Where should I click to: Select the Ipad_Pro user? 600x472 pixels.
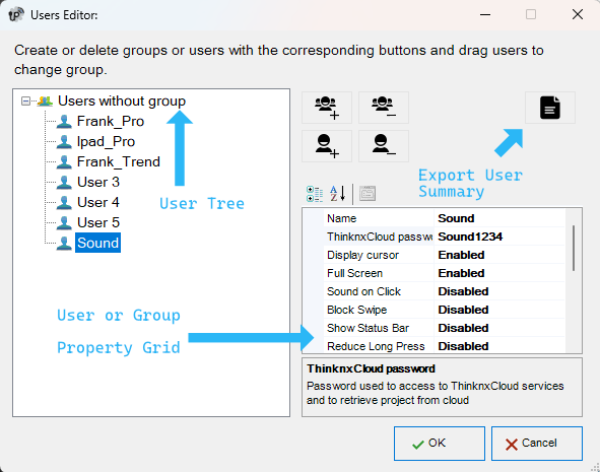tap(106, 142)
